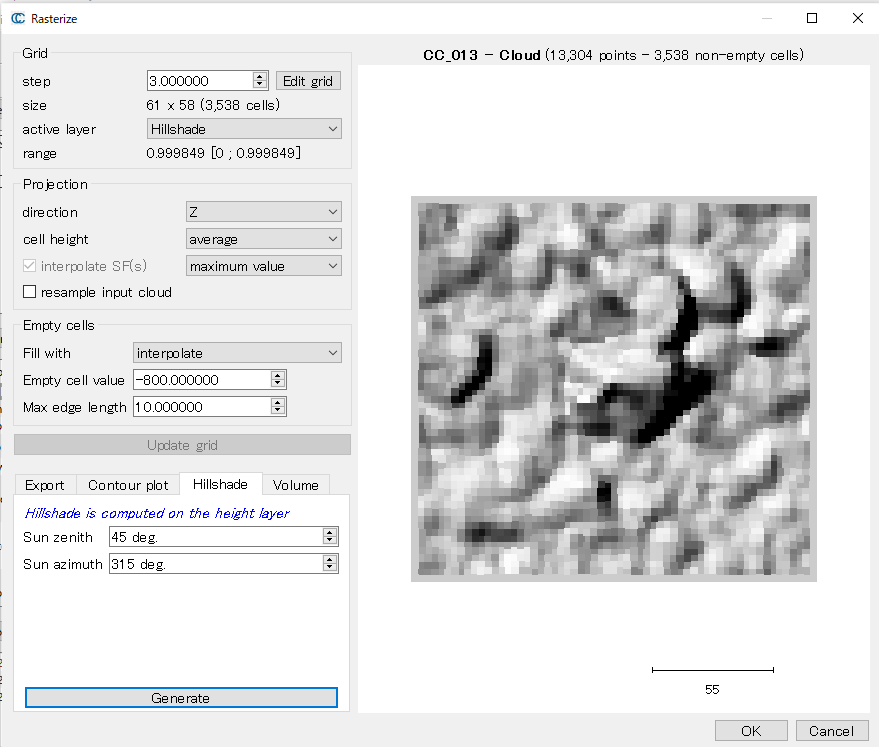
Task: Enable resample input cloud checkbox
Action: pos(29,292)
